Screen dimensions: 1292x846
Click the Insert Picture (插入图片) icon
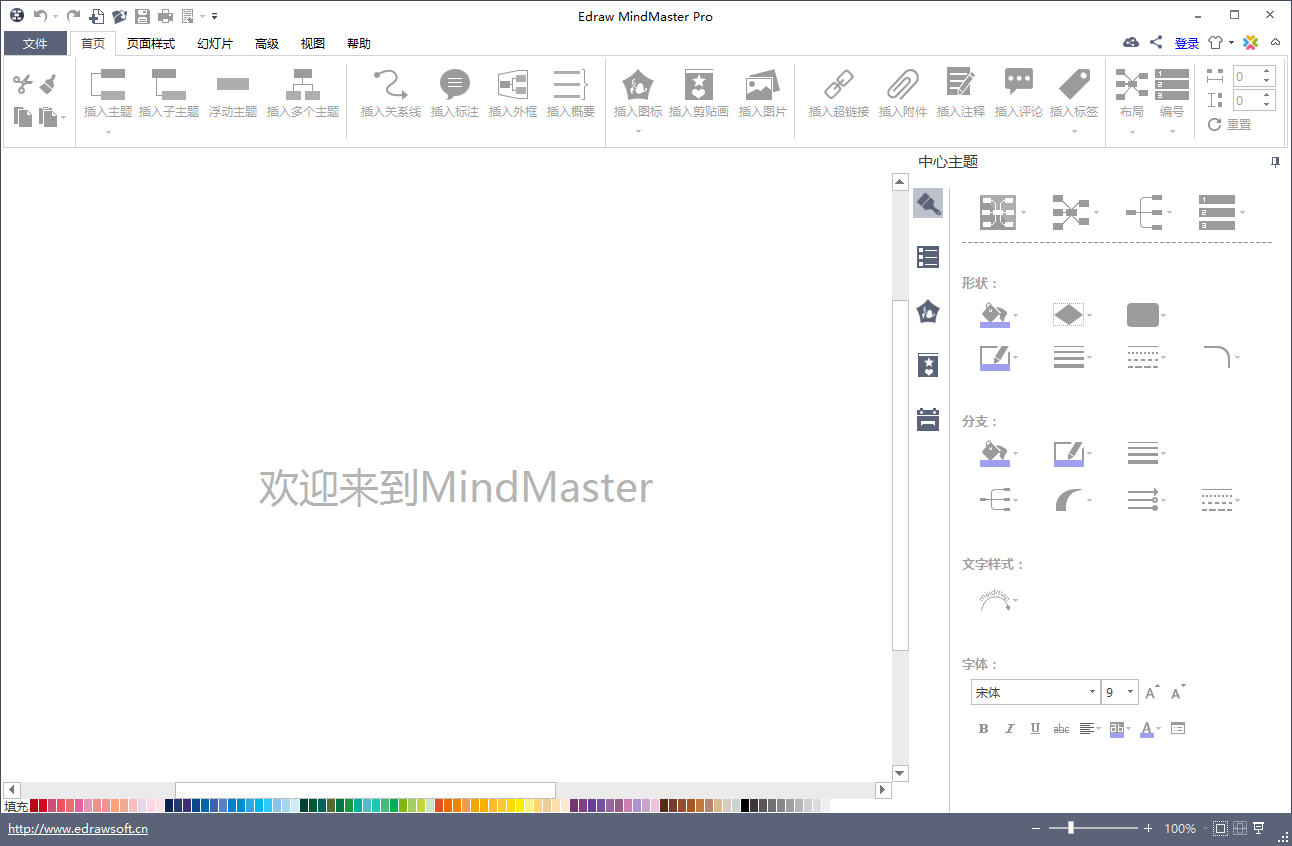point(762,85)
